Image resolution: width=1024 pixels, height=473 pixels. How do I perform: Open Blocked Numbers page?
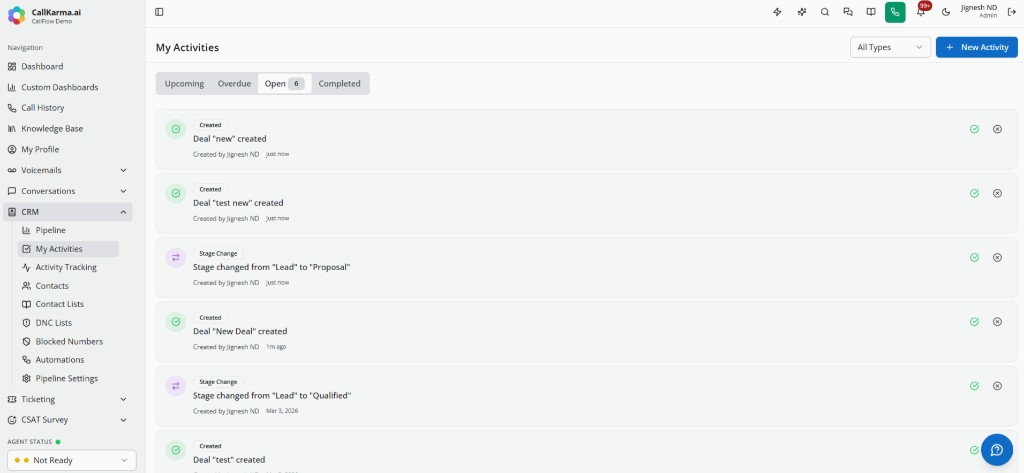[68, 341]
